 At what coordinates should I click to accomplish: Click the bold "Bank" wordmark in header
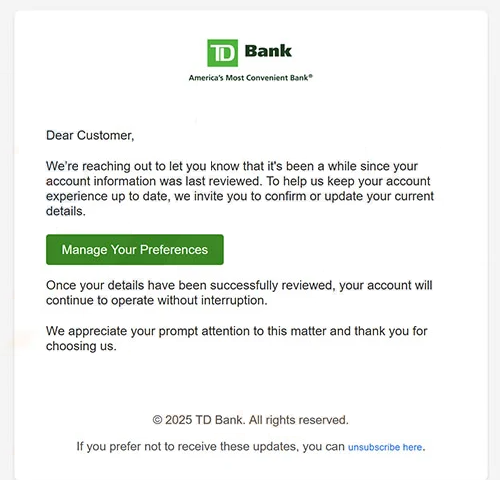[x=268, y=51]
